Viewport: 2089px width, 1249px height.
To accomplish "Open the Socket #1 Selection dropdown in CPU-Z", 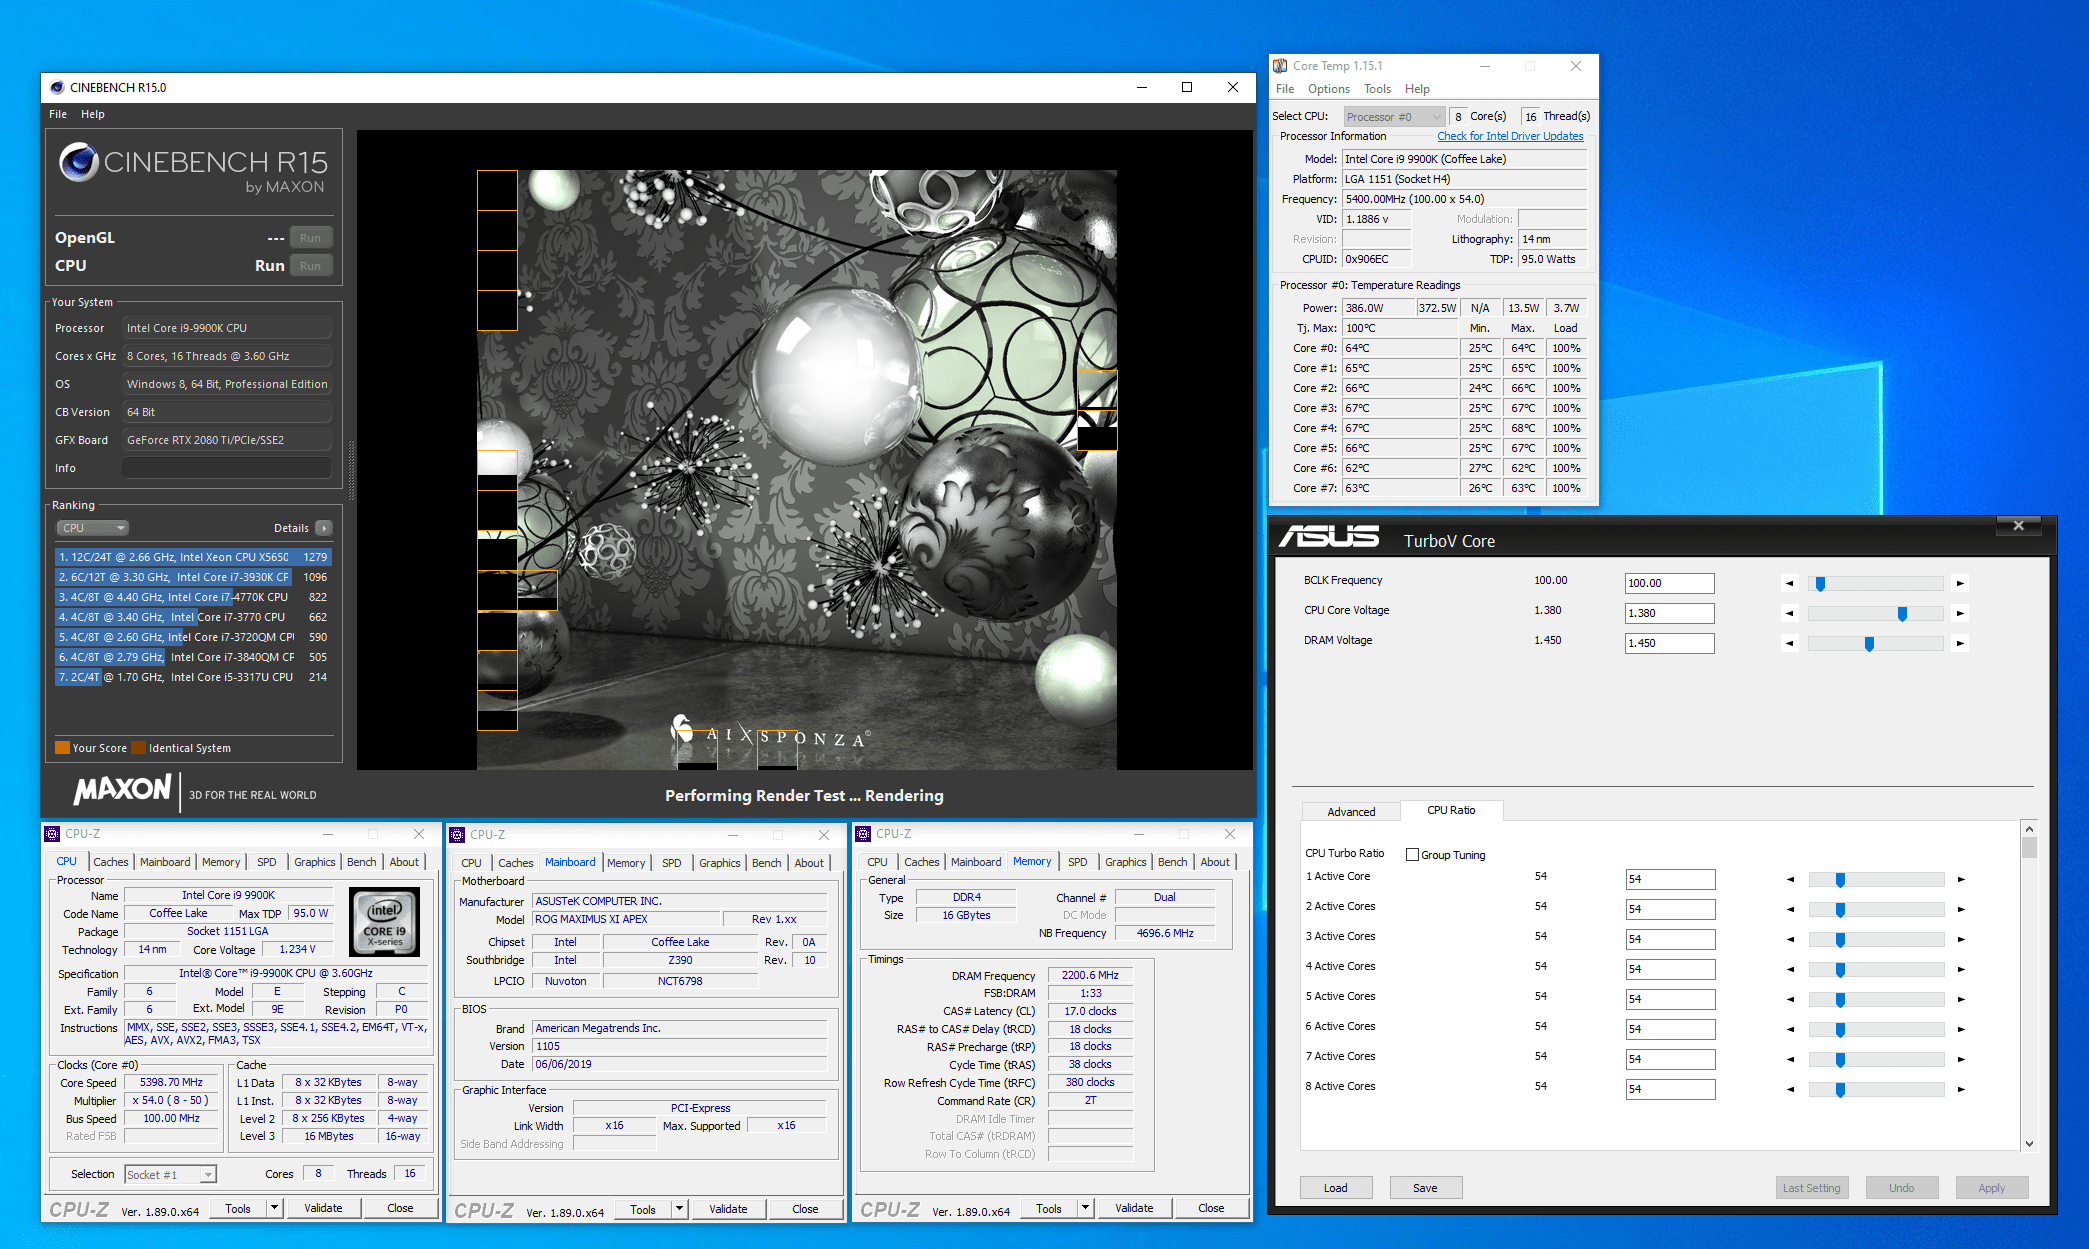I will (x=170, y=1175).
